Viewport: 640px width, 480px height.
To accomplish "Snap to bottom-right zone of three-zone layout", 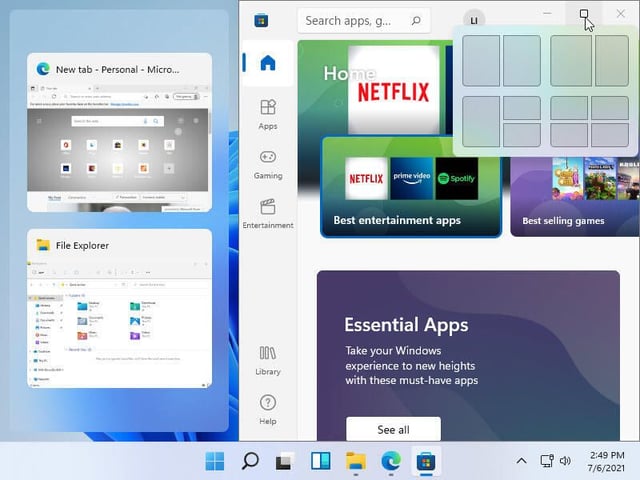I will point(522,135).
